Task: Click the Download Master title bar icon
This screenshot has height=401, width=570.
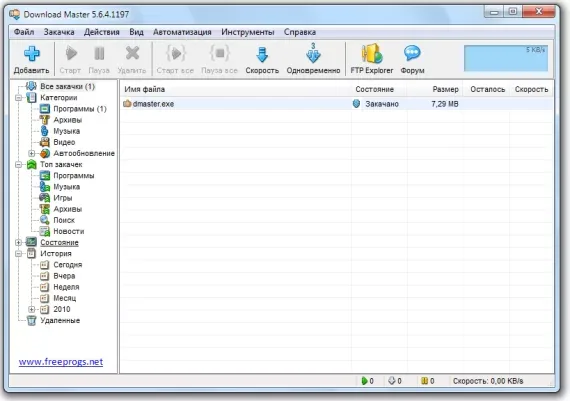Action: tap(15, 14)
